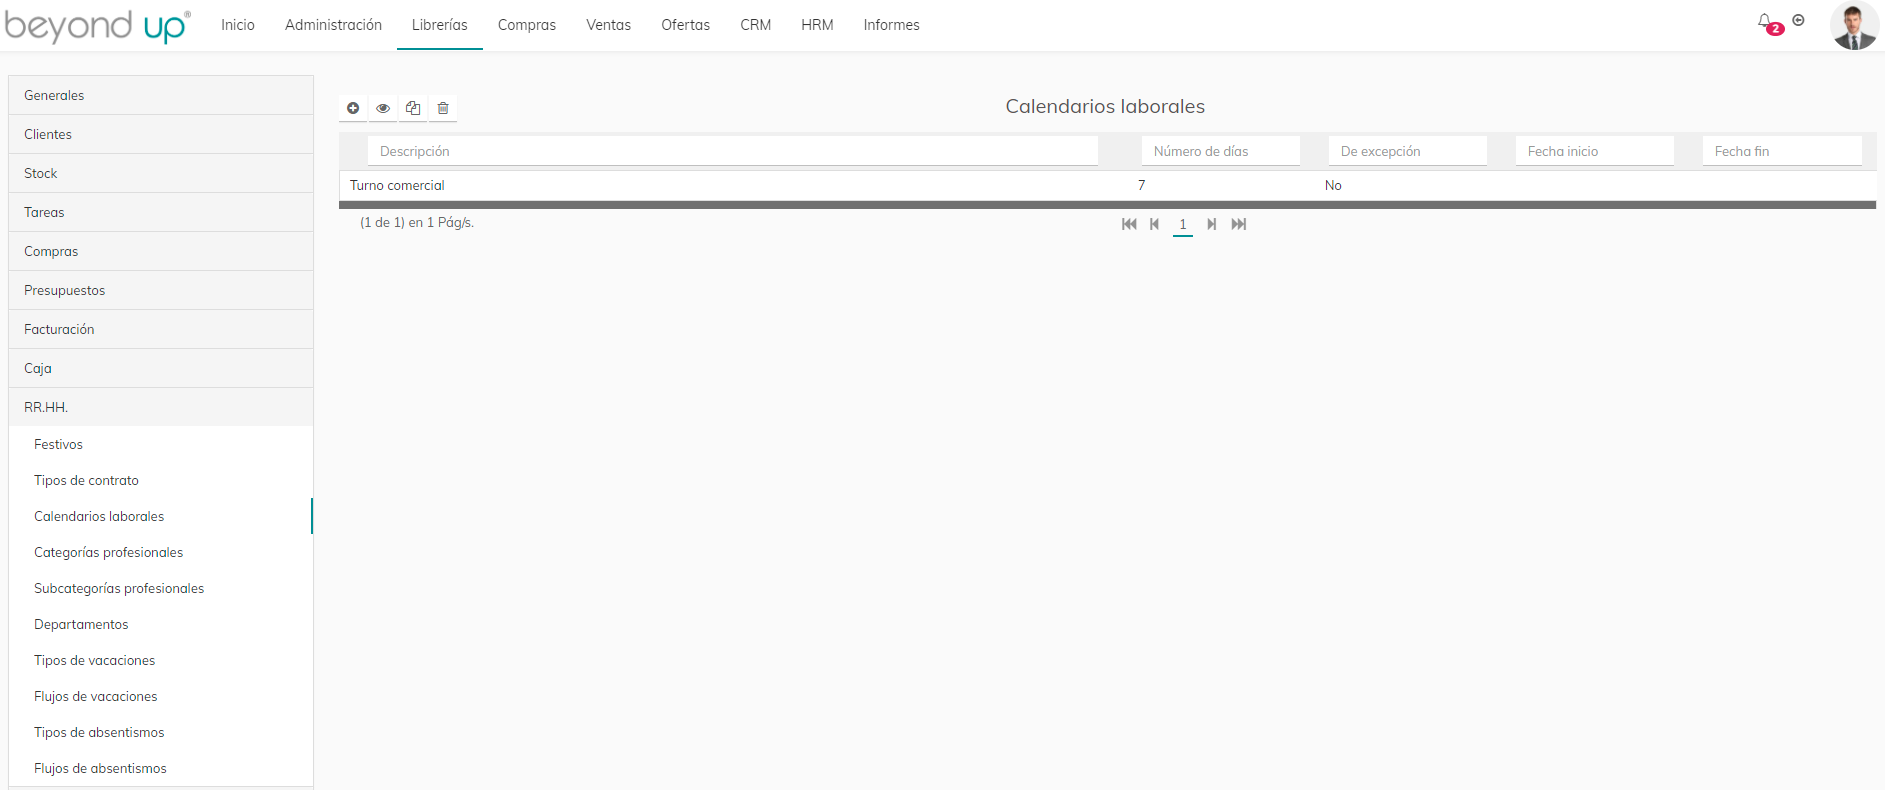The image size is (1885, 790).
Task: Open Tipos de absentismos
Action: coord(161,732)
